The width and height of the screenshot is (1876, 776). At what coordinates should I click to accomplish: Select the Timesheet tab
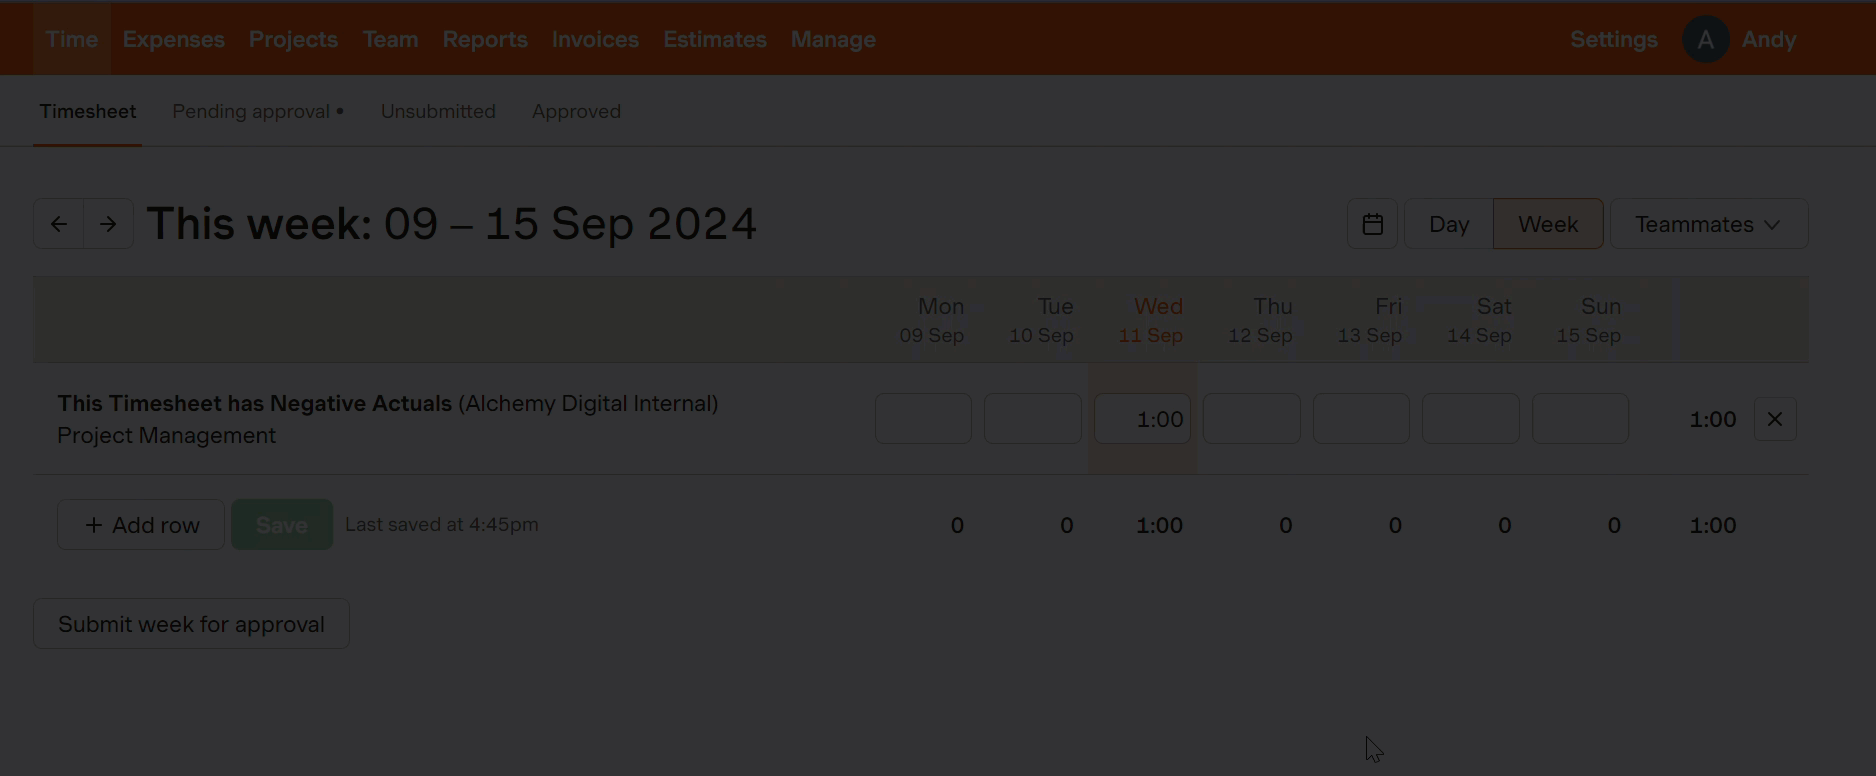pos(88,111)
